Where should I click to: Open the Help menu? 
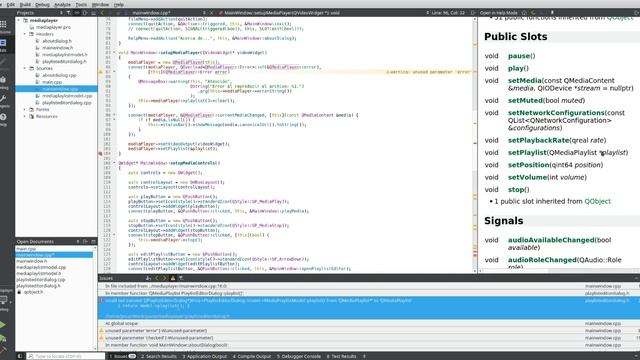119,4
